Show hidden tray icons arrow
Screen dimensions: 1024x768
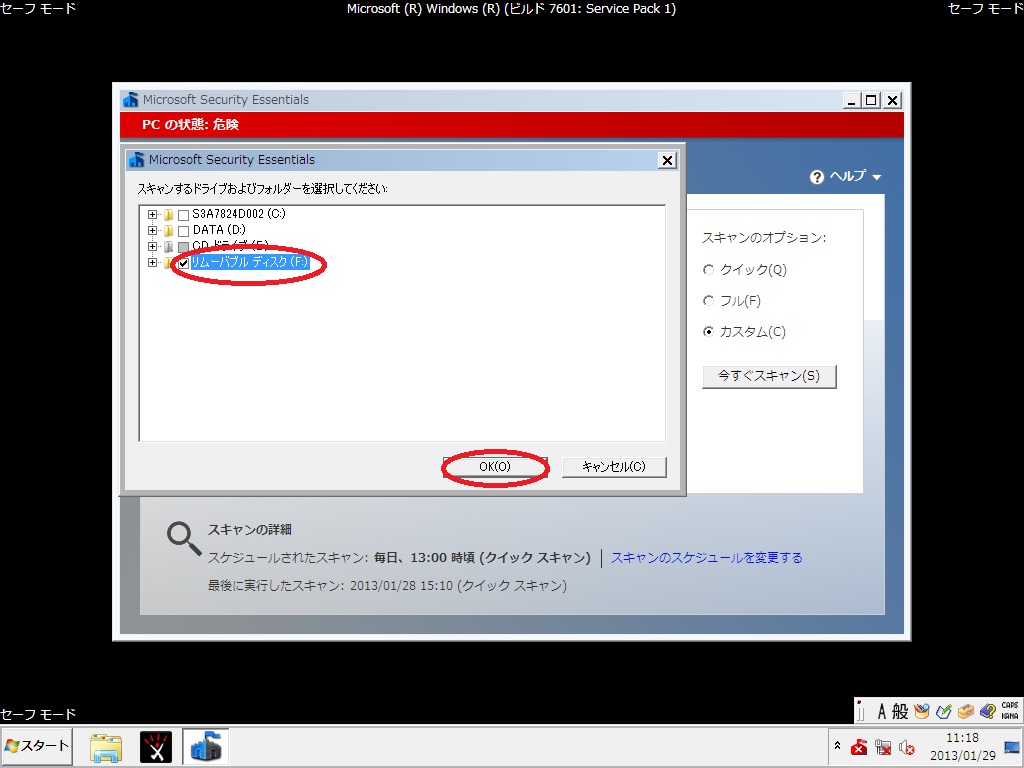837,746
